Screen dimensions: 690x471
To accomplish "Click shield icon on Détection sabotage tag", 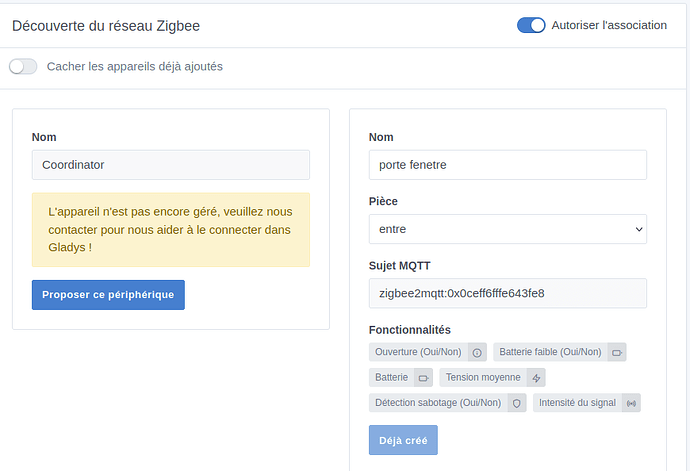I will click(x=516, y=403).
